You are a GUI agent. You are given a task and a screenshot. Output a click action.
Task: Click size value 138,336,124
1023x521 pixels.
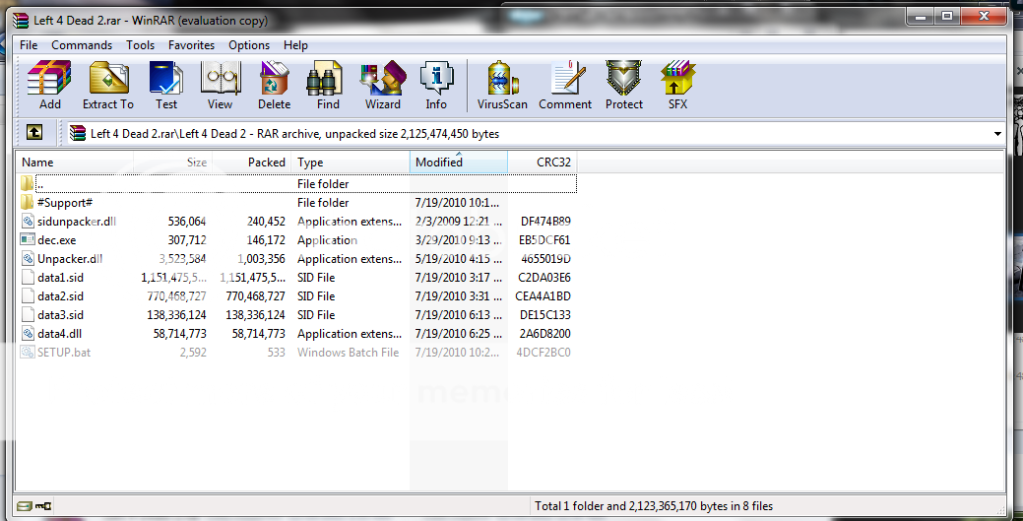pos(177,315)
